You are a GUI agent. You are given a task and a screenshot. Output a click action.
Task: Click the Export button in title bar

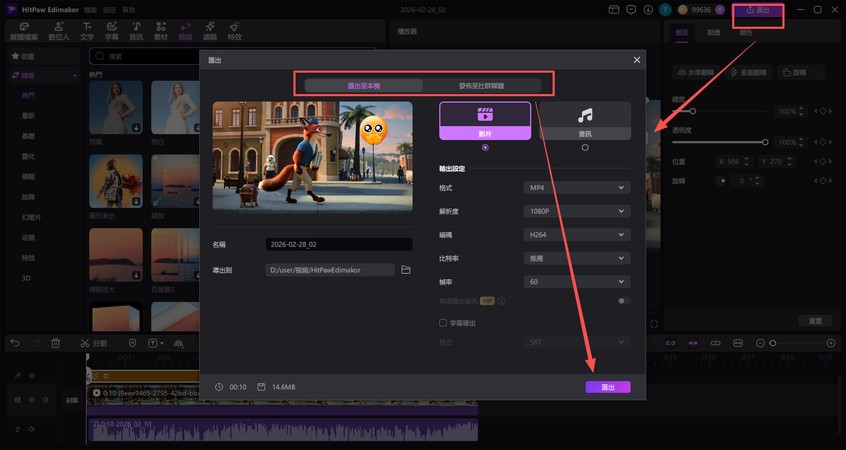tap(758, 10)
